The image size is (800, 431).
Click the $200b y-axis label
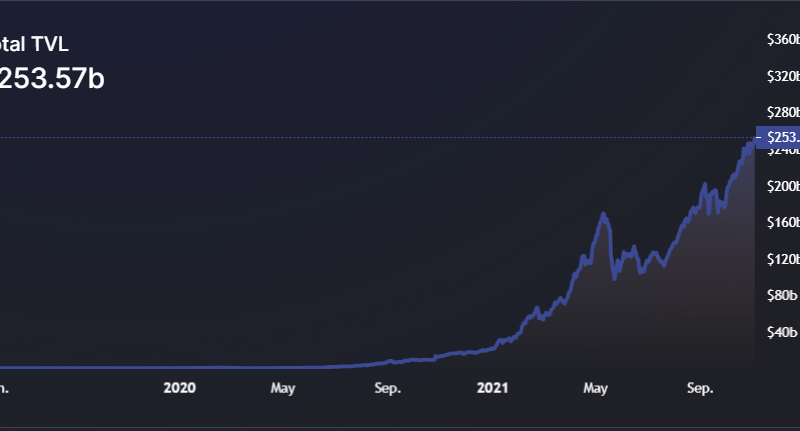coord(781,186)
